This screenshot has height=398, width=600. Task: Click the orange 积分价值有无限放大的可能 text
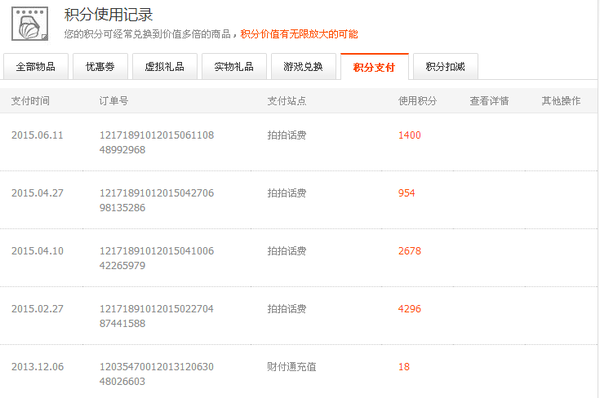299,34
